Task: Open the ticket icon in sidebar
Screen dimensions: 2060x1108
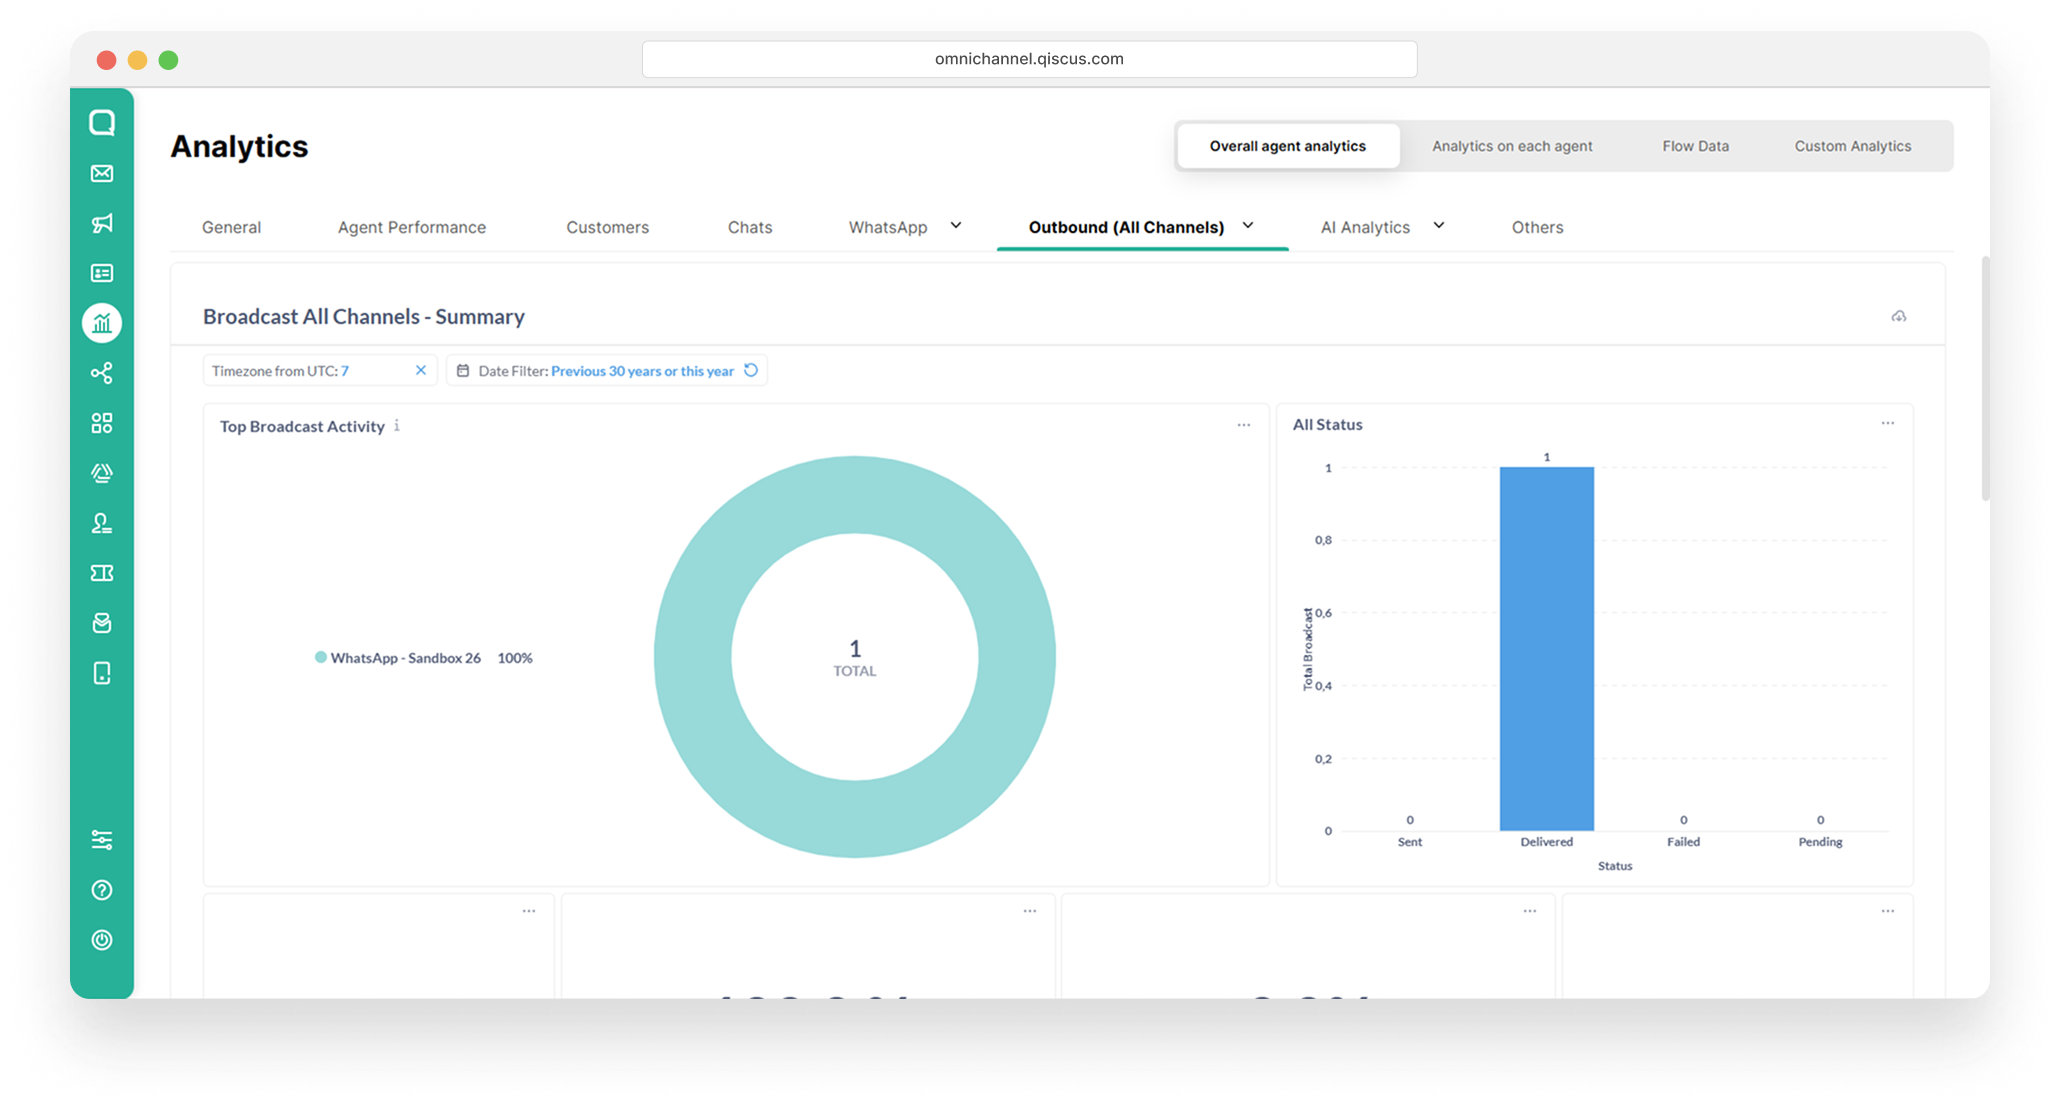Action: click(102, 573)
